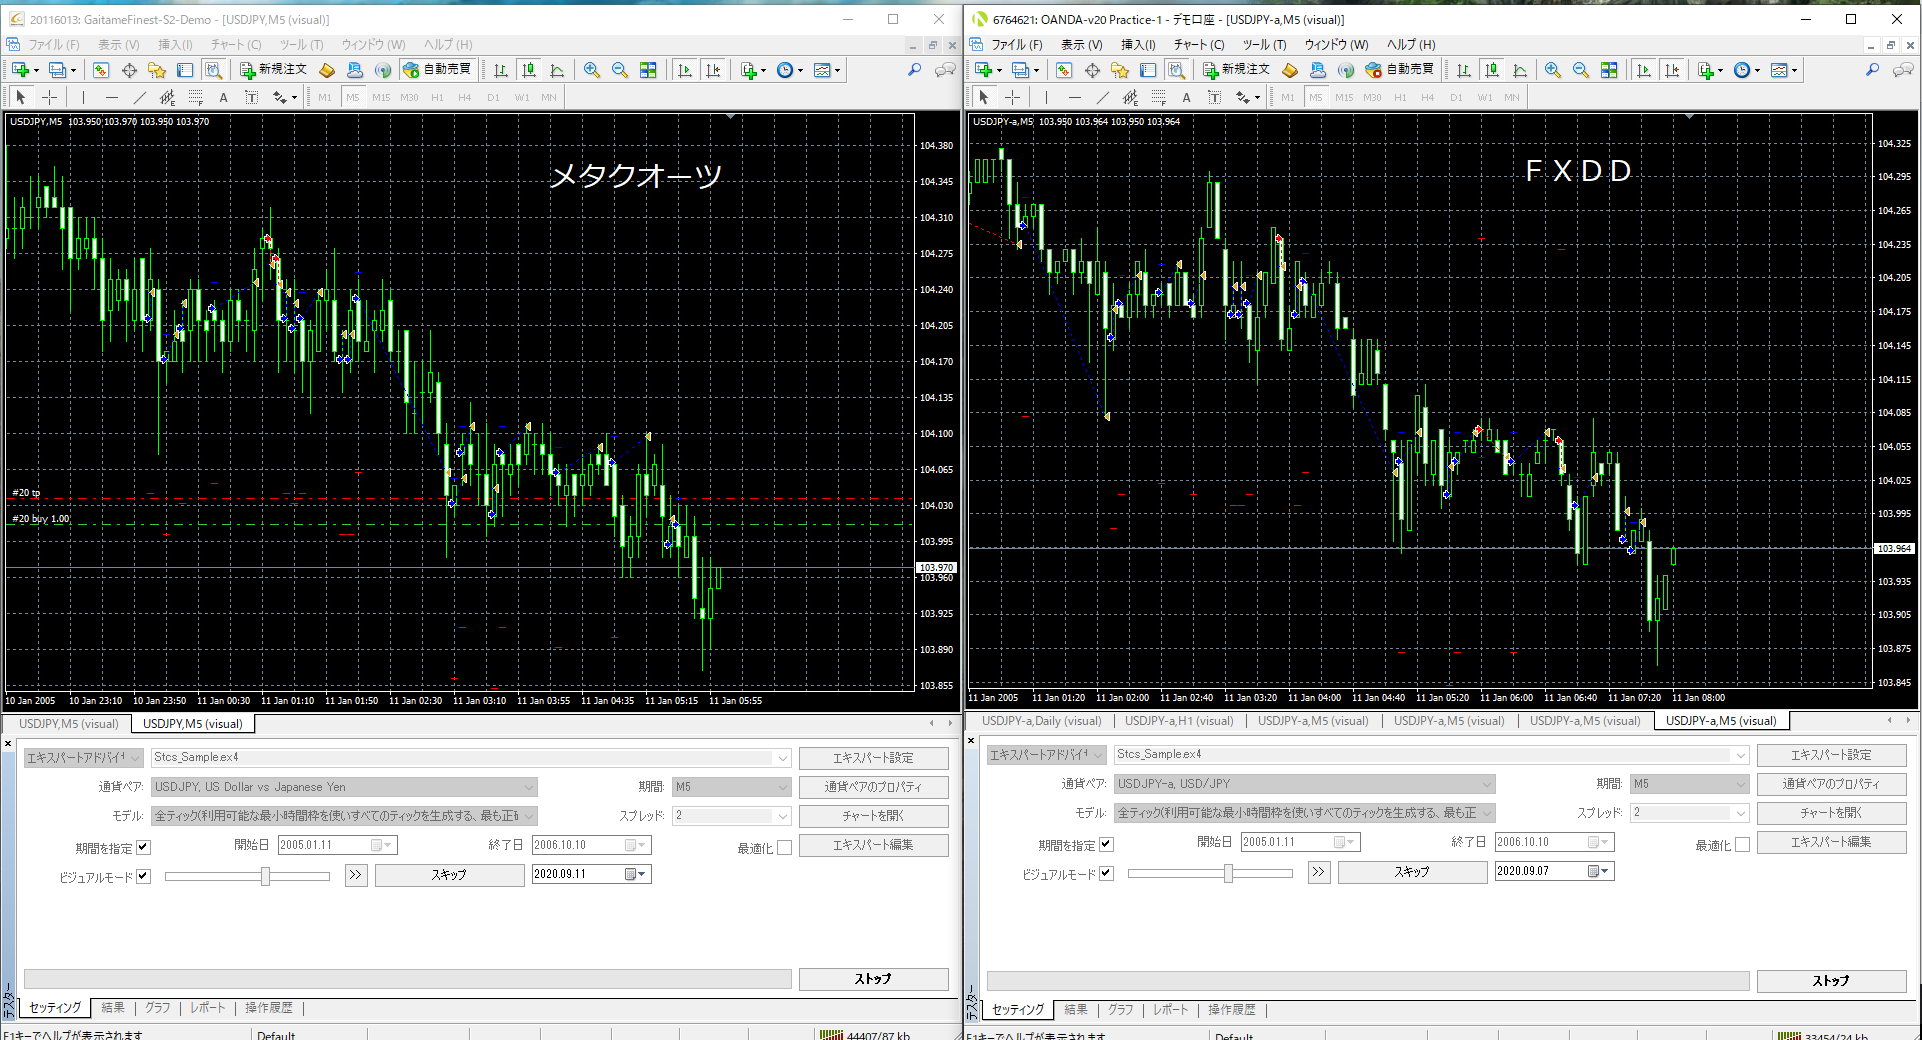Viewport: 1922px width, 1040px height.
Task: Expand 通貨ペア USDJPY-a dropdown in OANDA tester
Action: (x=1486, y=784)
